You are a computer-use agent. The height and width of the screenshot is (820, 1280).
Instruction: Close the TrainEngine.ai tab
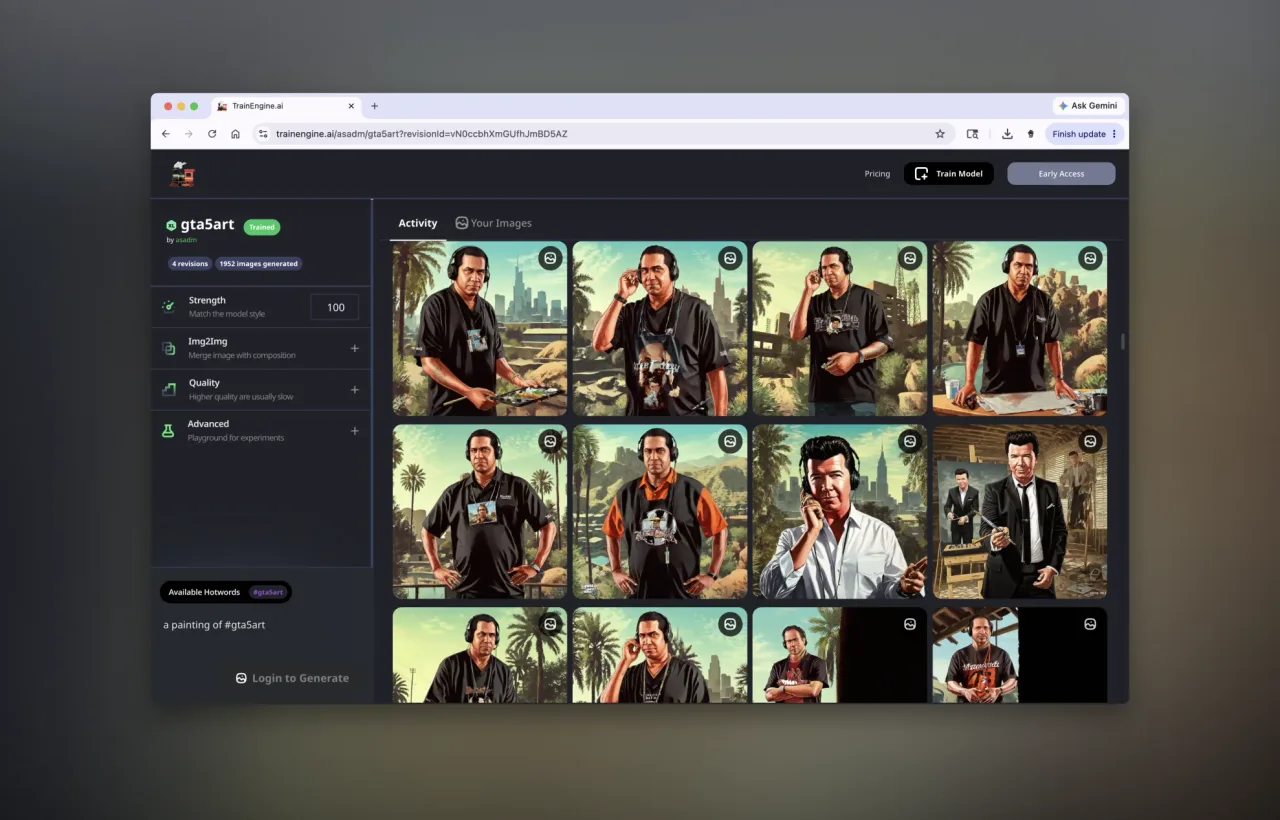click(x=351, y=106)
